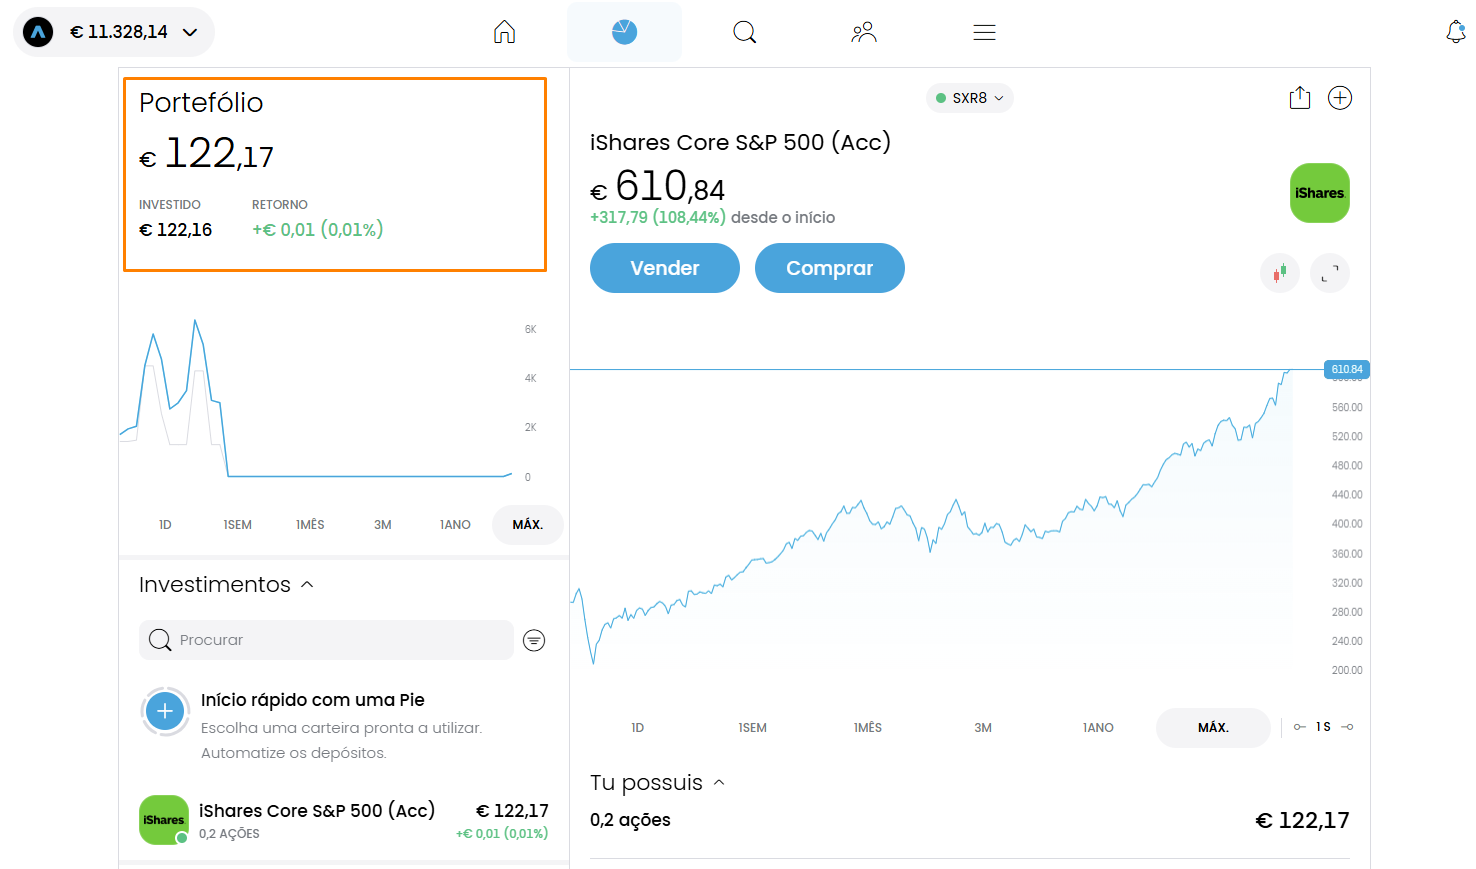This screenshot has height=869, width=1476.
Task: Open iShares Core S&P 500 investment row
Action: click(x=343, y=820)
